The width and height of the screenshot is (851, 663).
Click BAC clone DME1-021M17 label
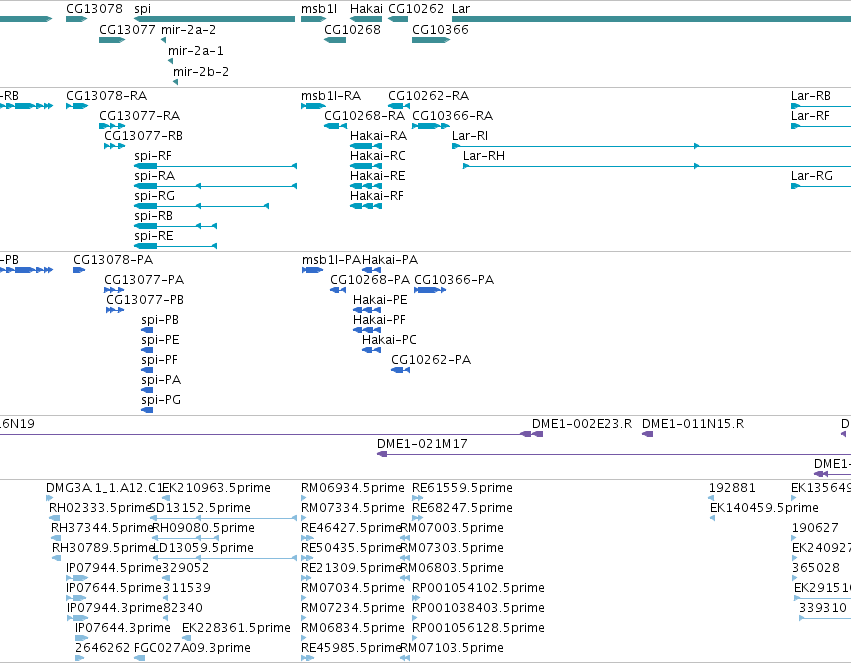coord(422,444)
